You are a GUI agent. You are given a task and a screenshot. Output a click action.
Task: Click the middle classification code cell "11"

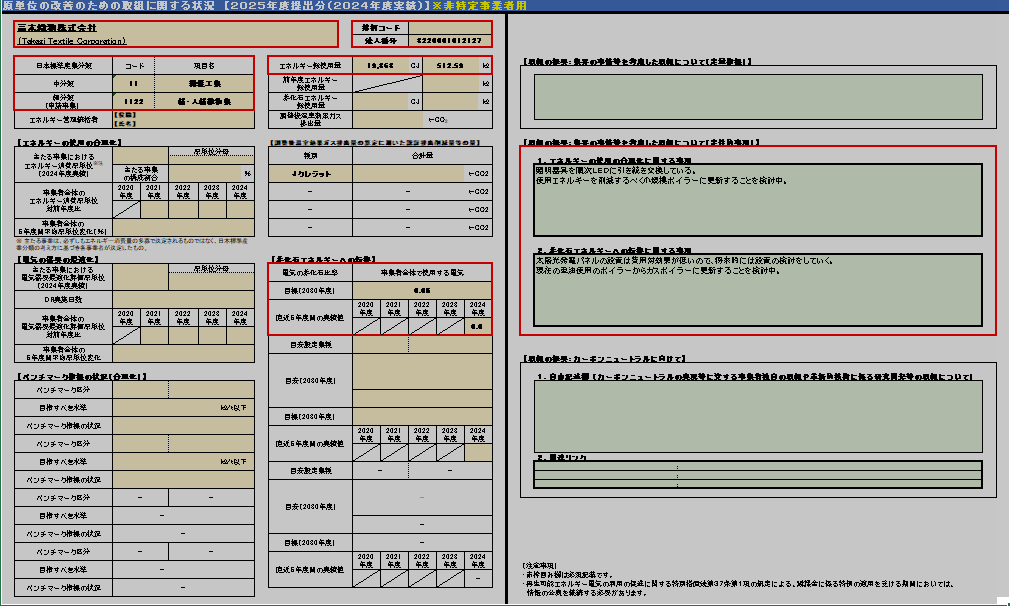click(133, 83)
